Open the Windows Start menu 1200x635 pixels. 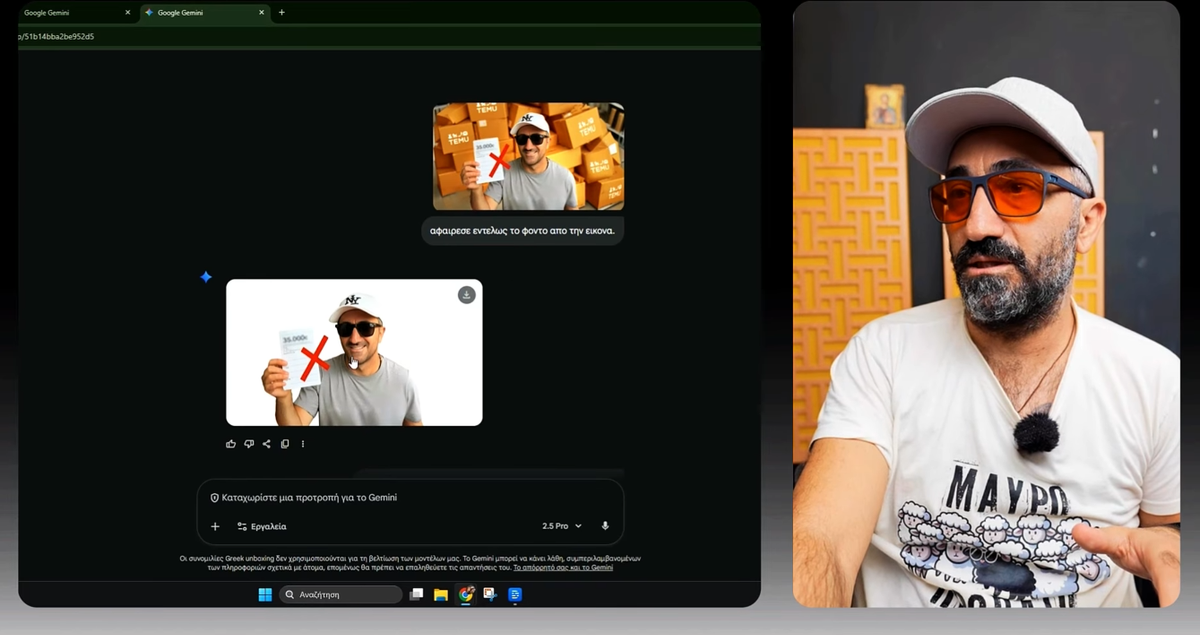click(x=265, y=594)
